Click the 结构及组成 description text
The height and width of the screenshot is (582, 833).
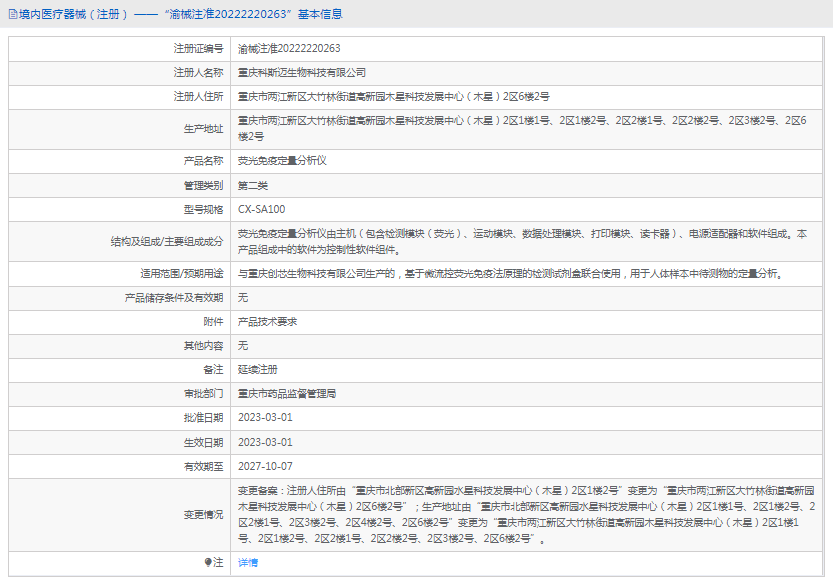(522, 242)
